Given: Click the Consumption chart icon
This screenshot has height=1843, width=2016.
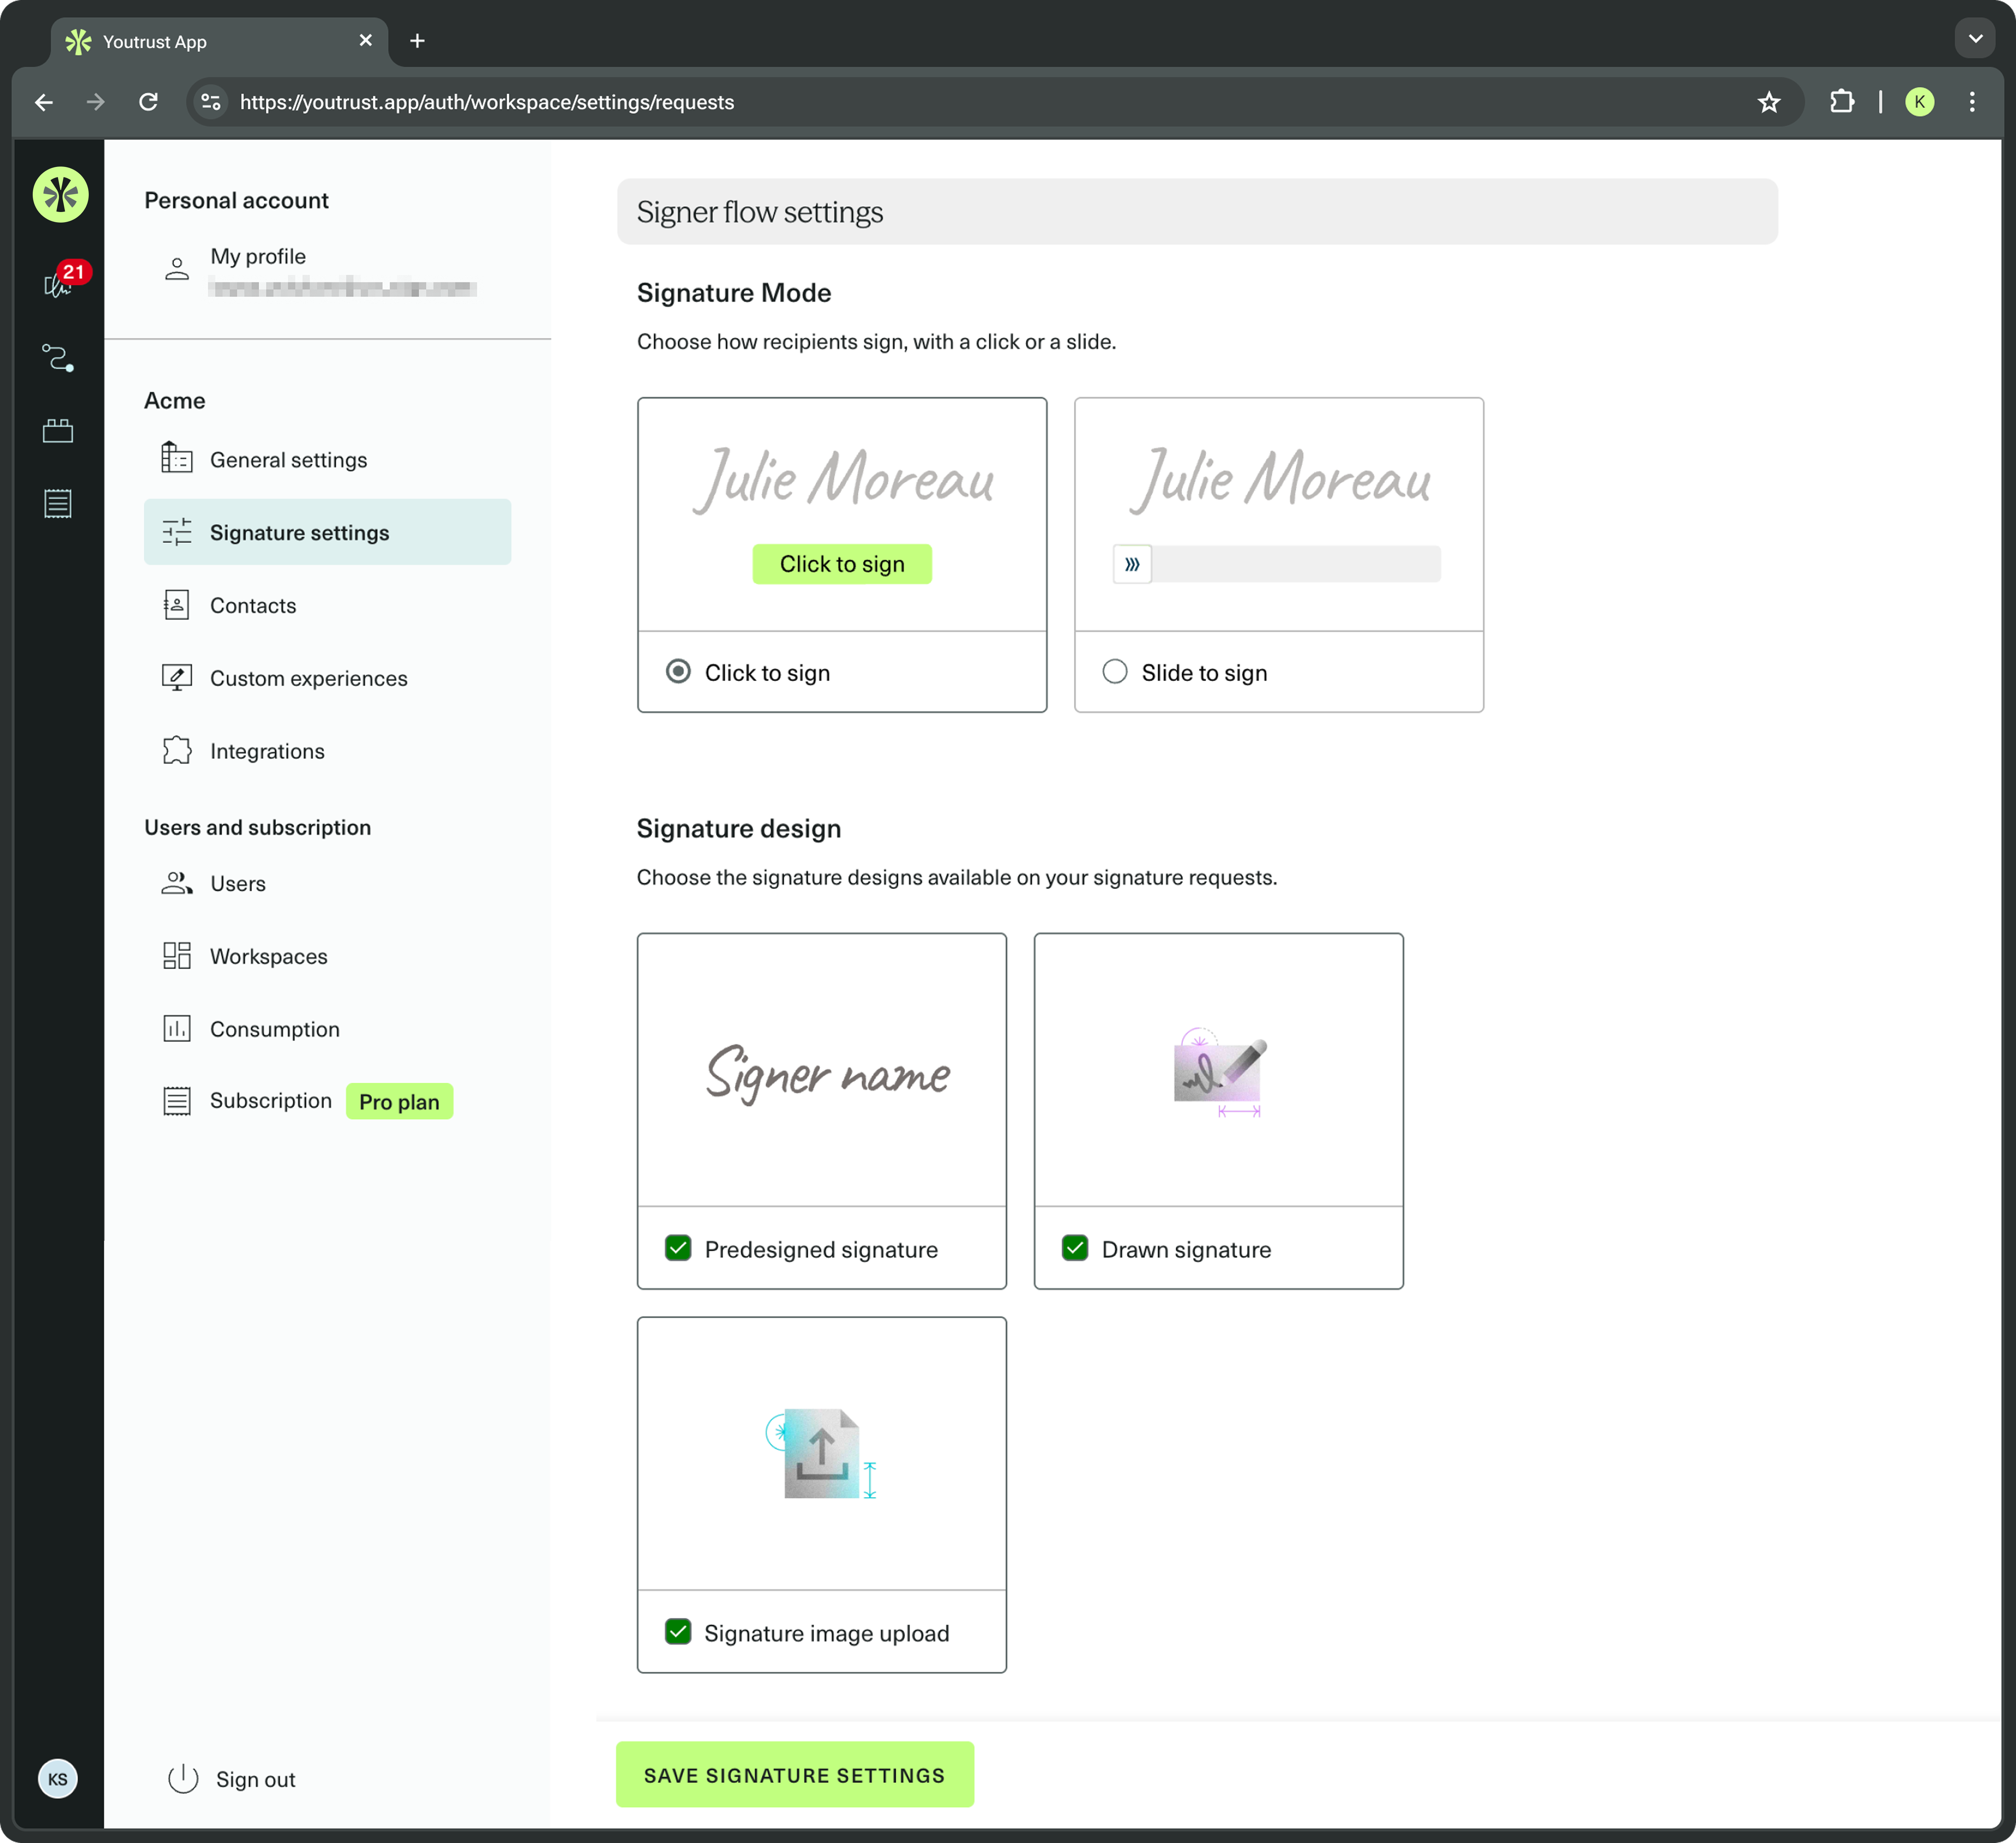Looking at the screenshot, I should (x=177, y=1029).
